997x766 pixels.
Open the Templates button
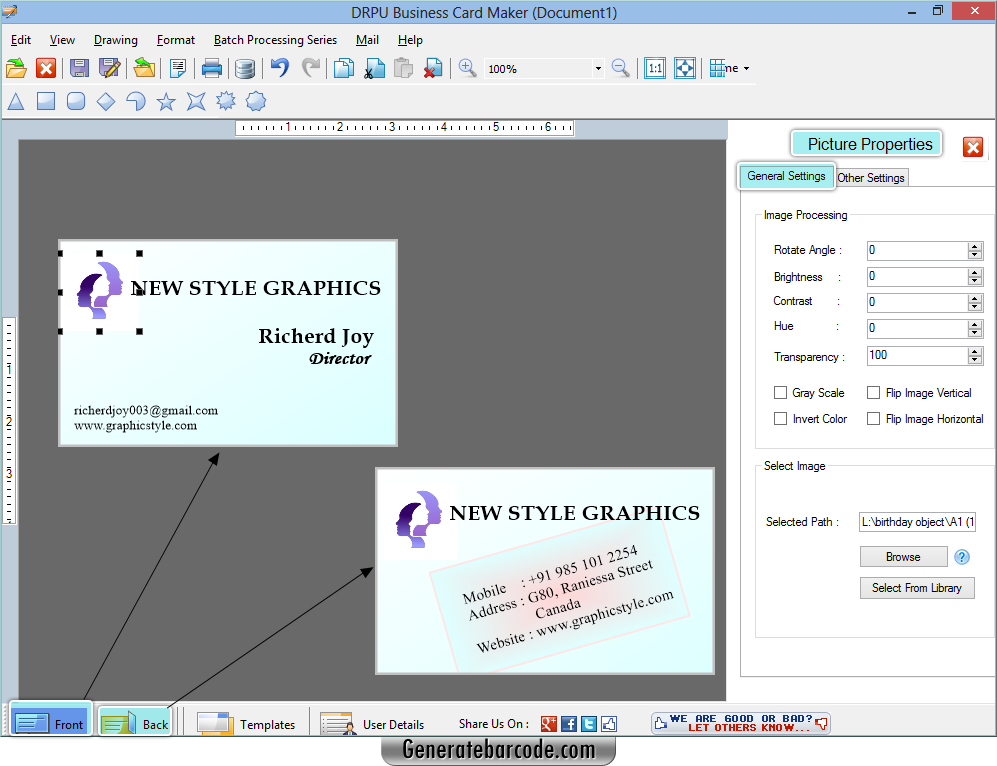click(246, 724)
